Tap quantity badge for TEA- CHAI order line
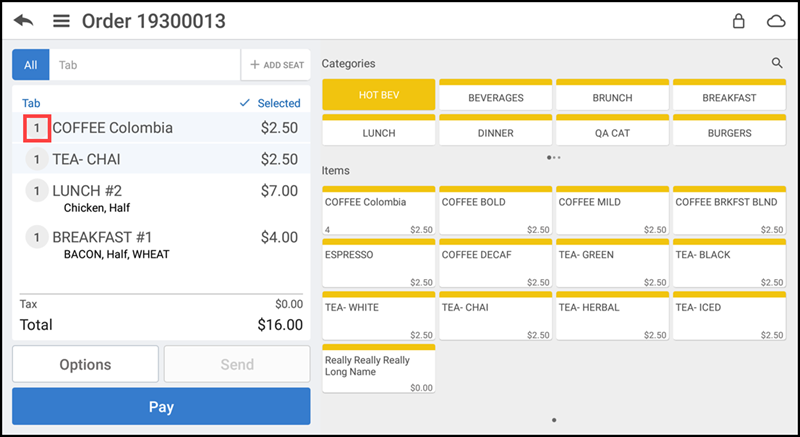Screen dimensions: 800x437 (37, 160)
